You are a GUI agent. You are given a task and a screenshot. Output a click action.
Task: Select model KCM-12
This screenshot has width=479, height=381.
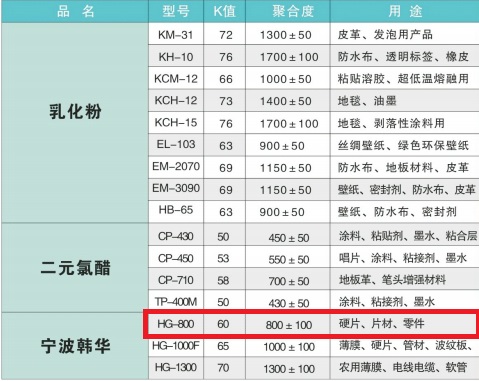coord(176,79)
